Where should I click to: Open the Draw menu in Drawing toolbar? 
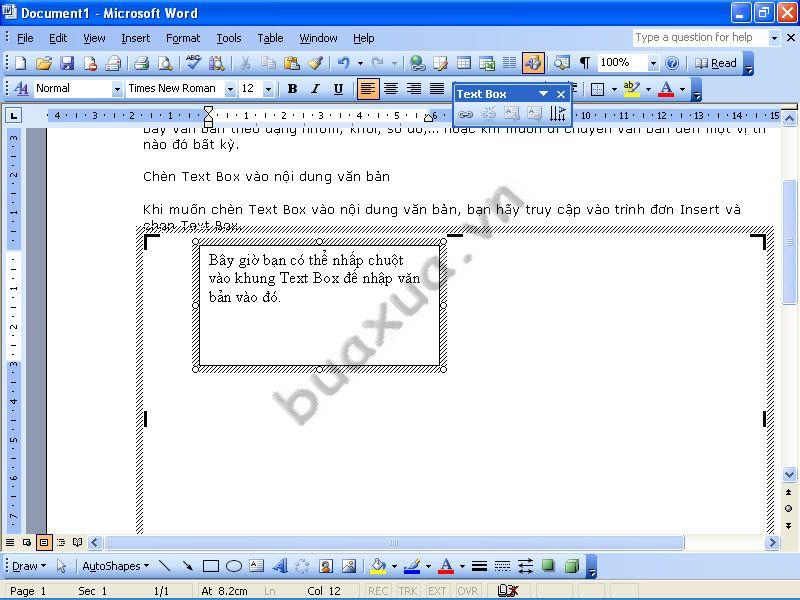(x=29, y=566)
